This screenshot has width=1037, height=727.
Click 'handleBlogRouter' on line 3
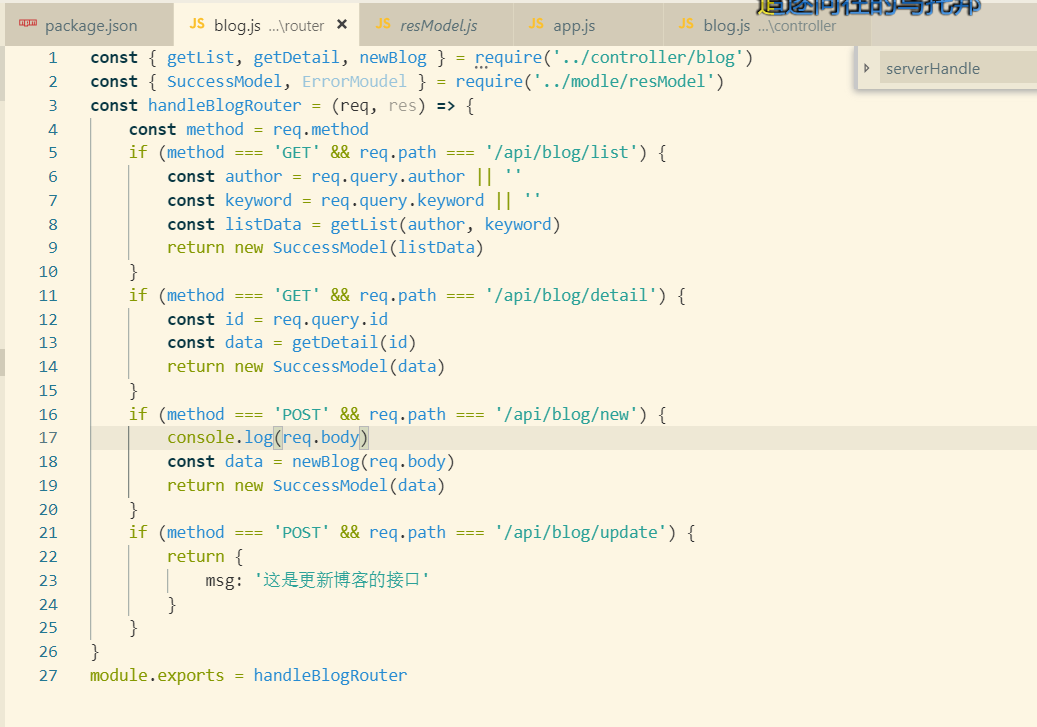[x=224, y=105]
